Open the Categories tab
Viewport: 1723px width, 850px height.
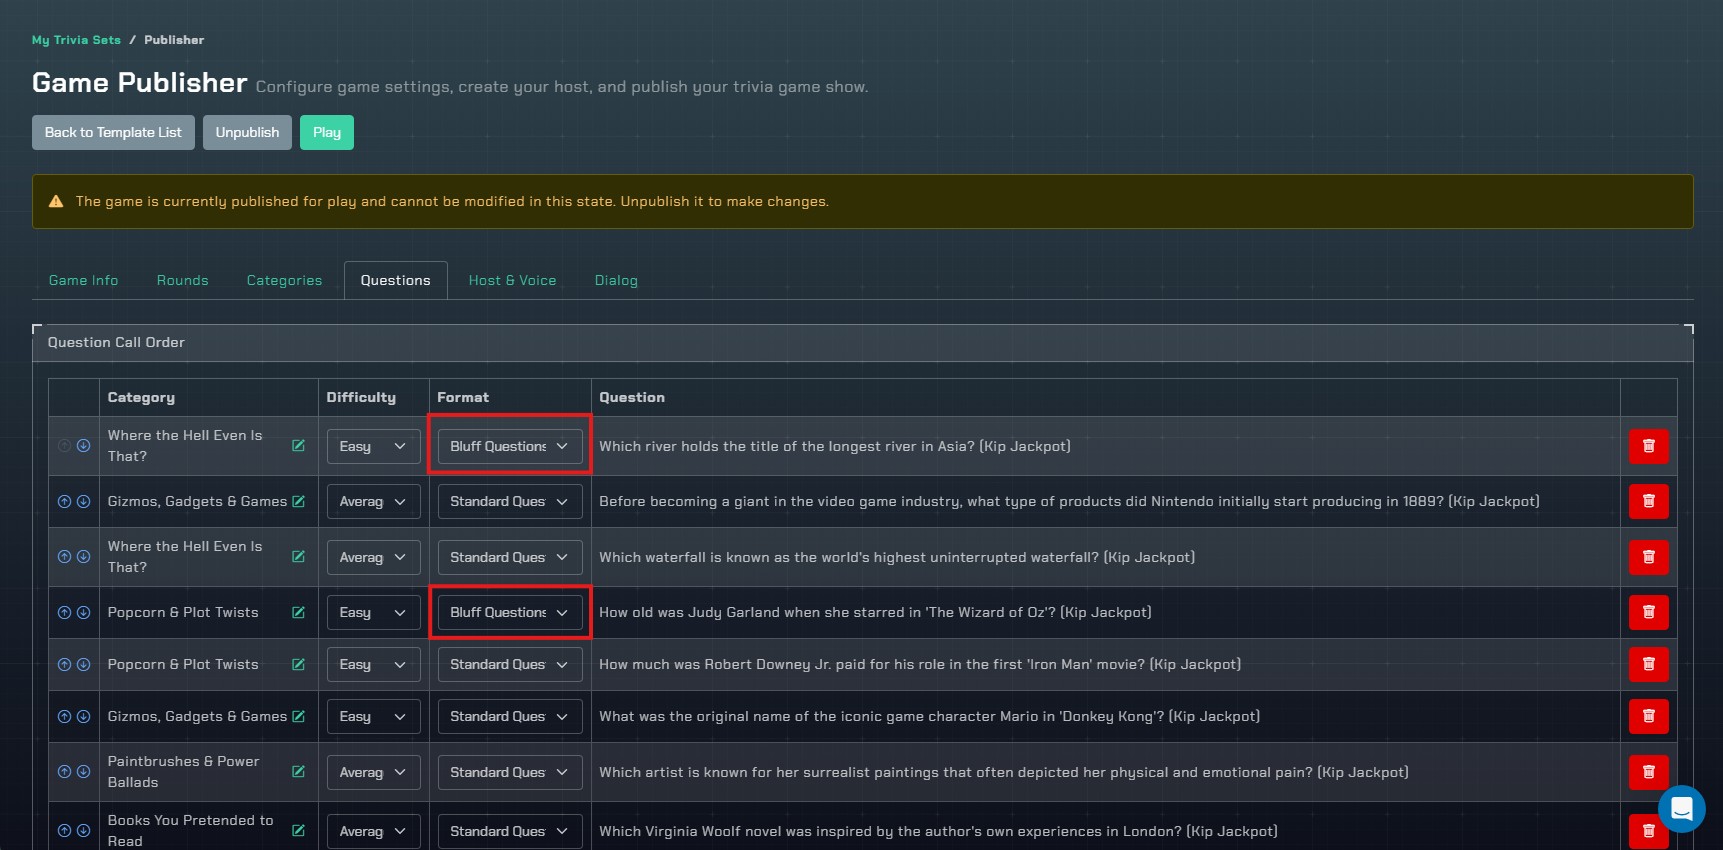[x=284, y=281]
